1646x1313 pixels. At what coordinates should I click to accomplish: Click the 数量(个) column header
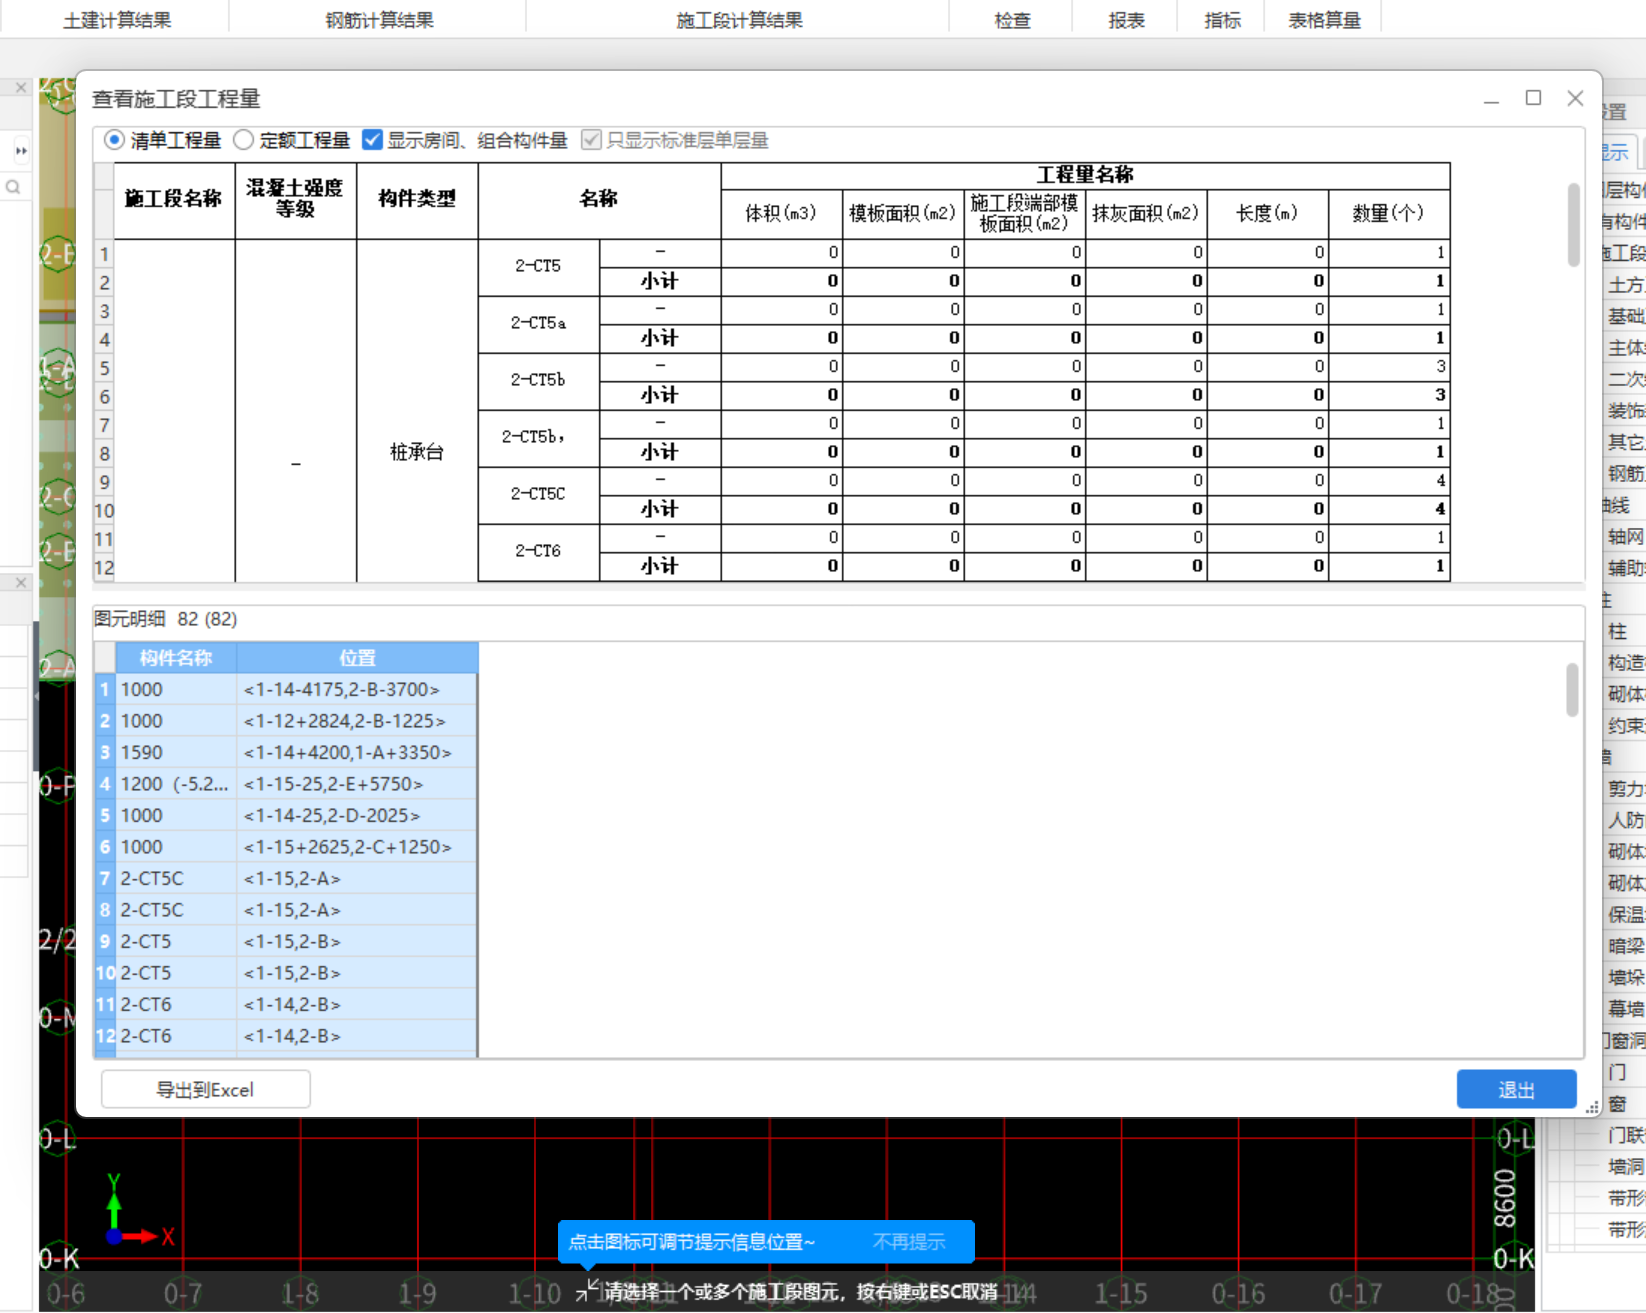click(1389, 213)
